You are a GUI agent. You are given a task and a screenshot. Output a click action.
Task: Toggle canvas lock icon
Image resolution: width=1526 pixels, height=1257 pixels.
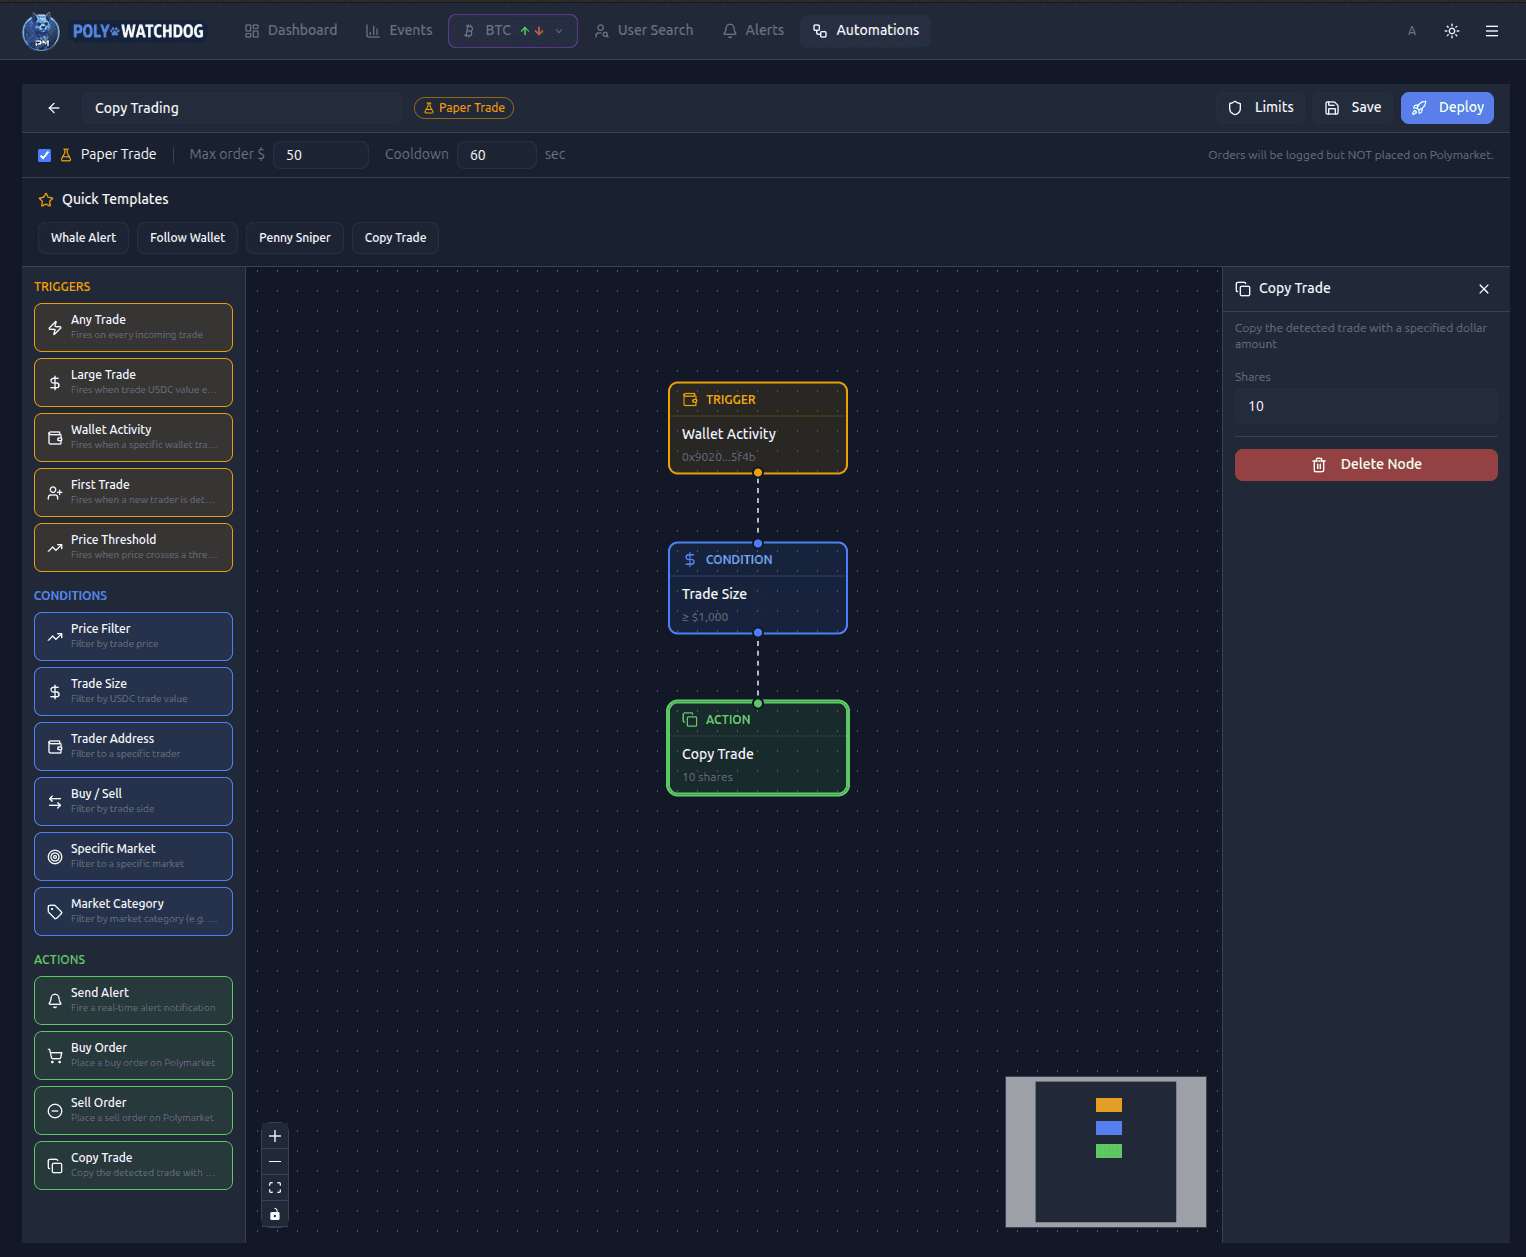tap(275, 1214)
